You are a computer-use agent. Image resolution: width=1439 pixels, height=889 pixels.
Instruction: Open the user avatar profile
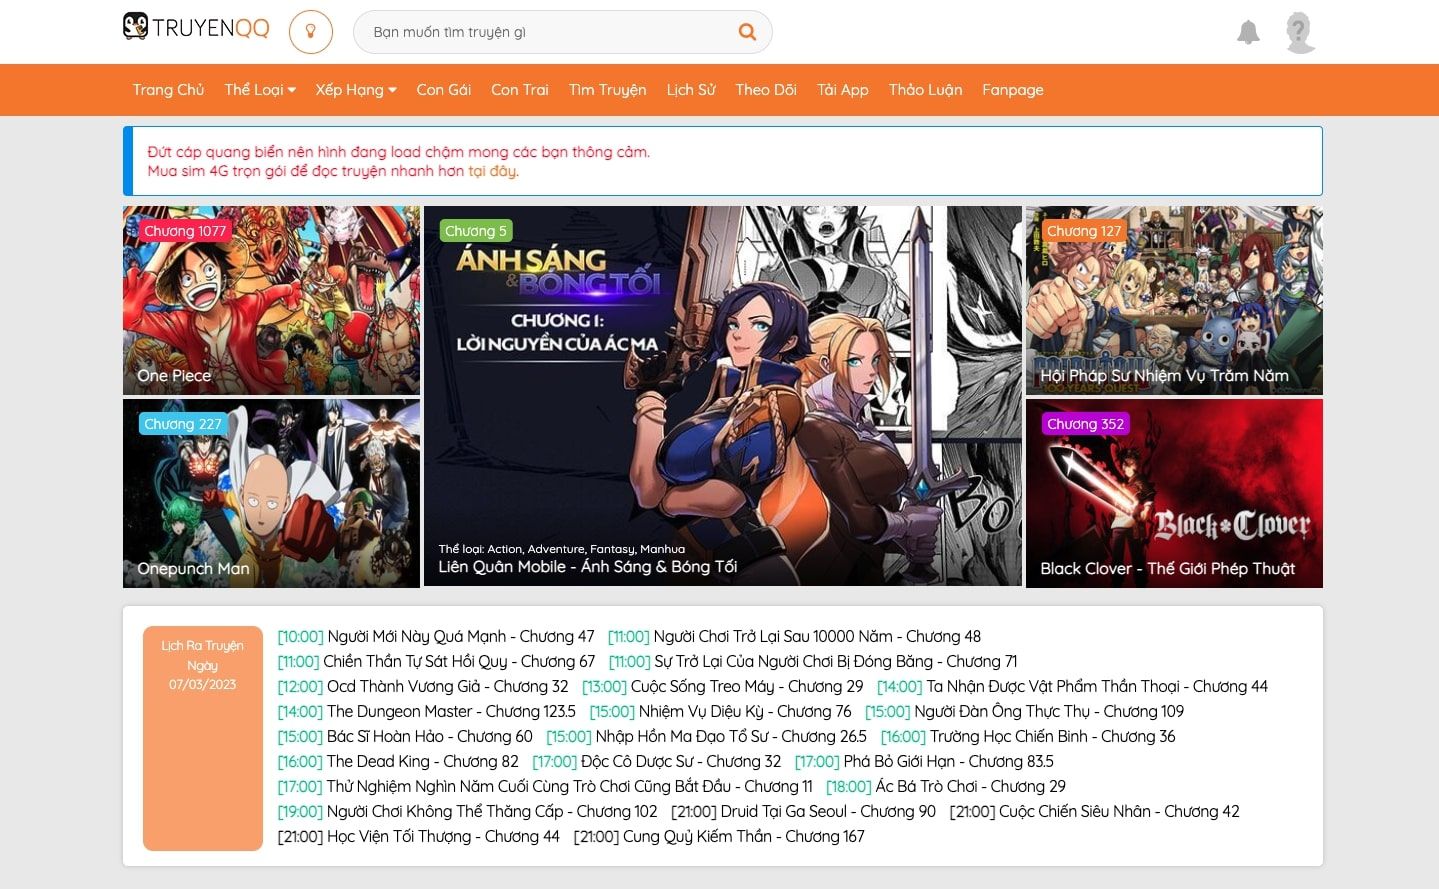[x=1299, y=32]
